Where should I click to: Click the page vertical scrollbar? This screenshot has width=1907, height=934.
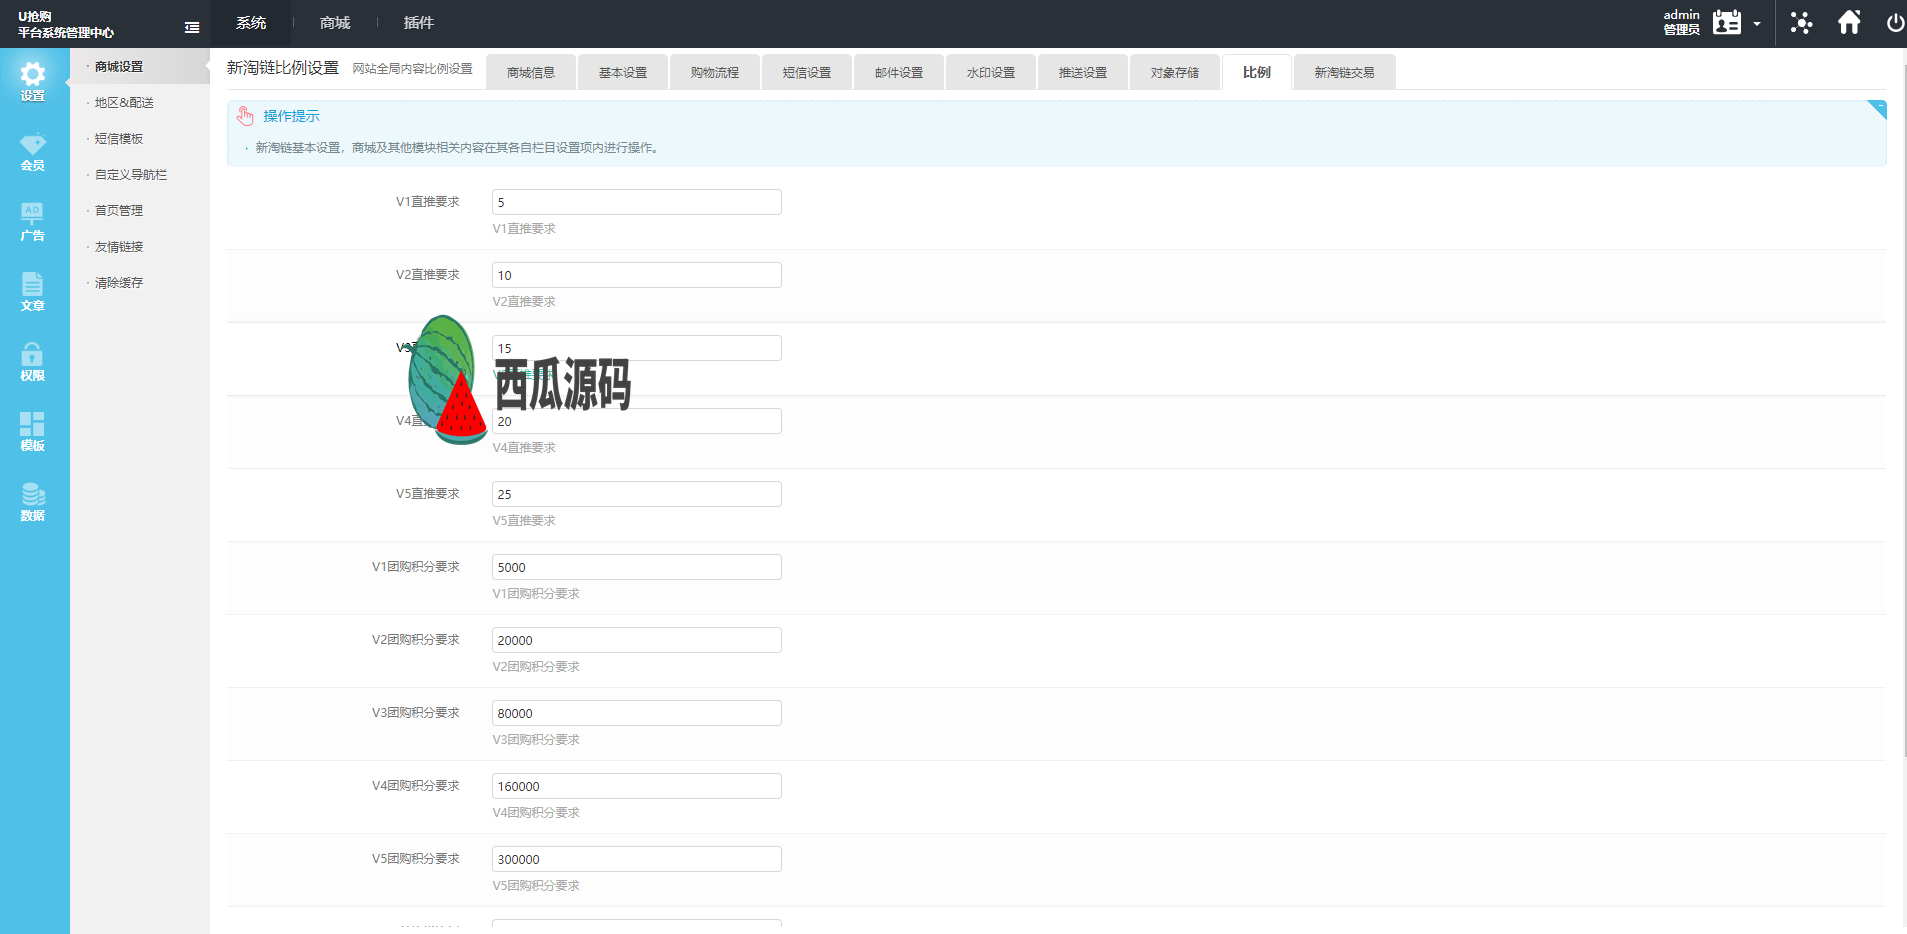point(1903,410)
